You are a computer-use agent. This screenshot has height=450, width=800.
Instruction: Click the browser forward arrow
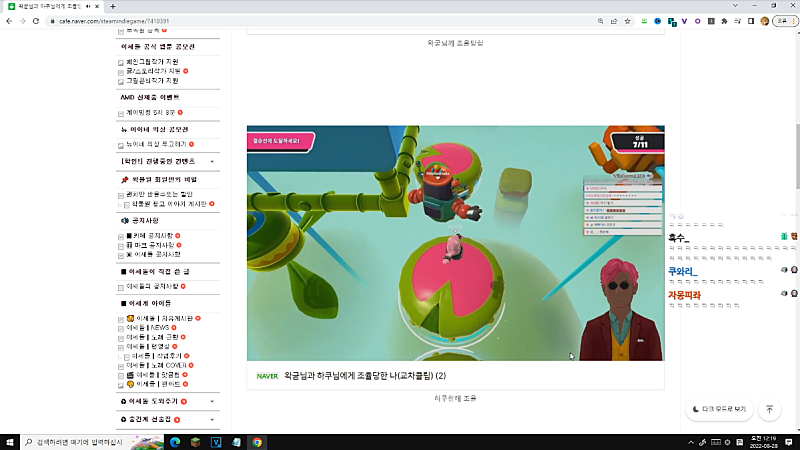[x=22, y=21]
